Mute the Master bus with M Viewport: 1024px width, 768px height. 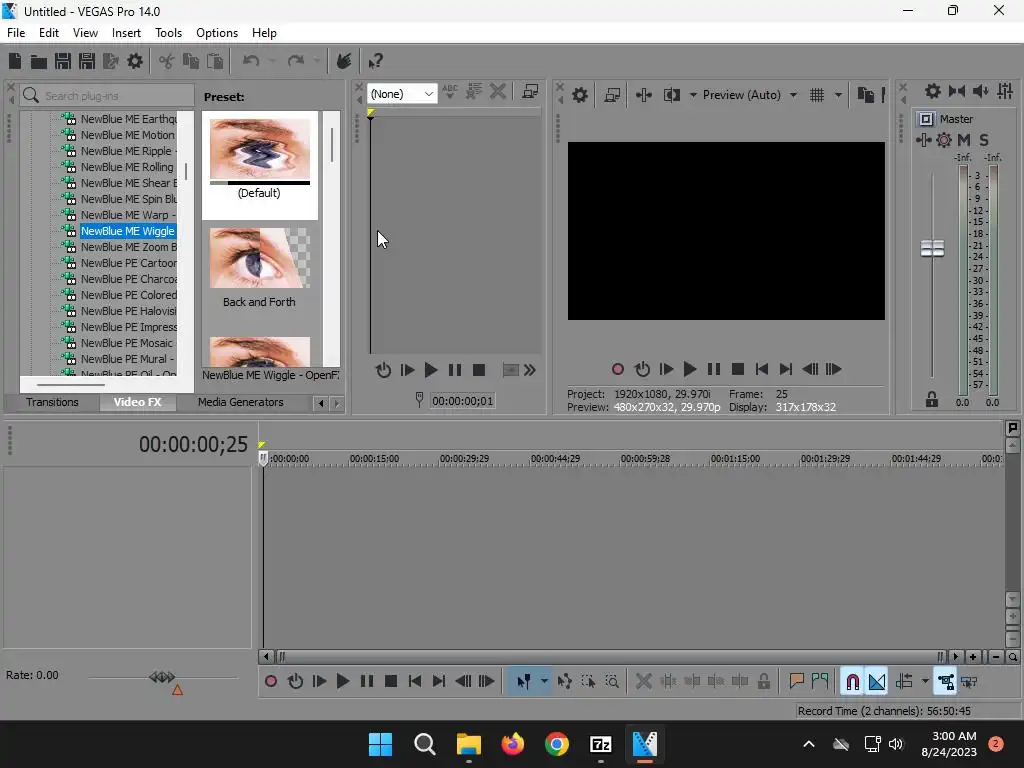click(963, 140)
